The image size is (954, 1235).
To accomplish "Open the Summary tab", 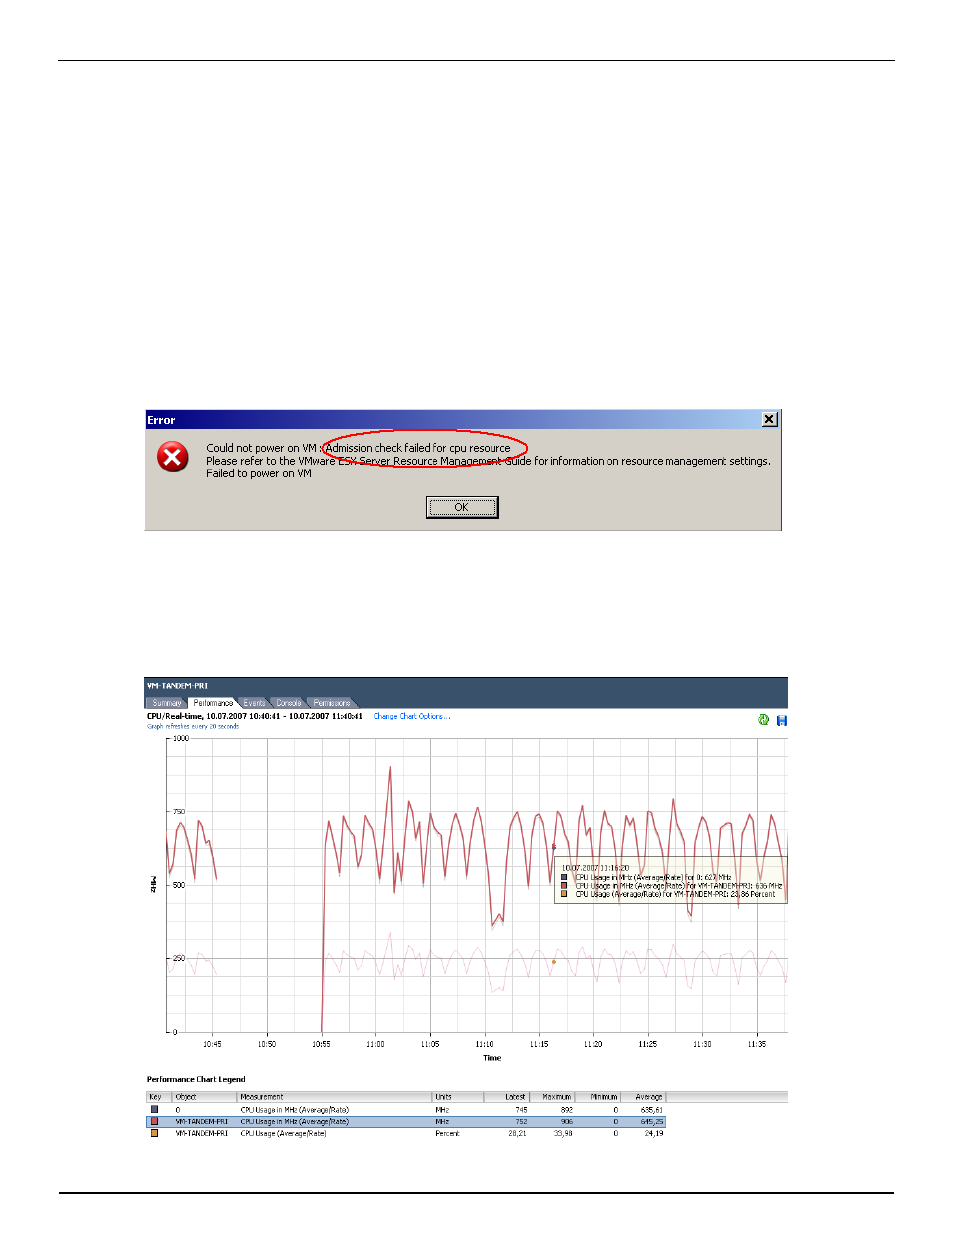I will [x=167, y=703].
